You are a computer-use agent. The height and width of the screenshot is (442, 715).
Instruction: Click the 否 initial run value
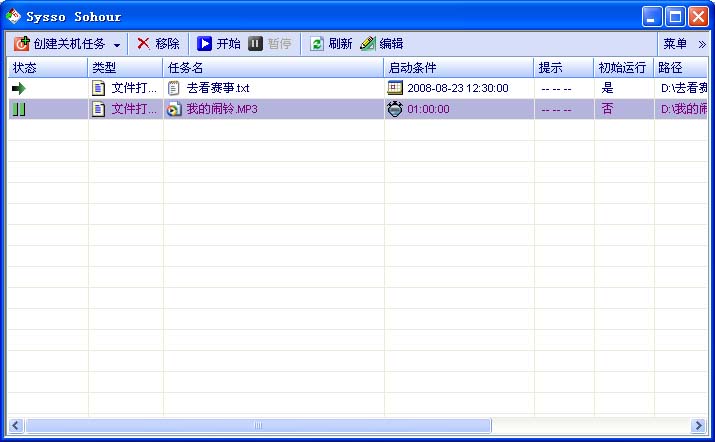pyautogui.click(x=607, y=109)
